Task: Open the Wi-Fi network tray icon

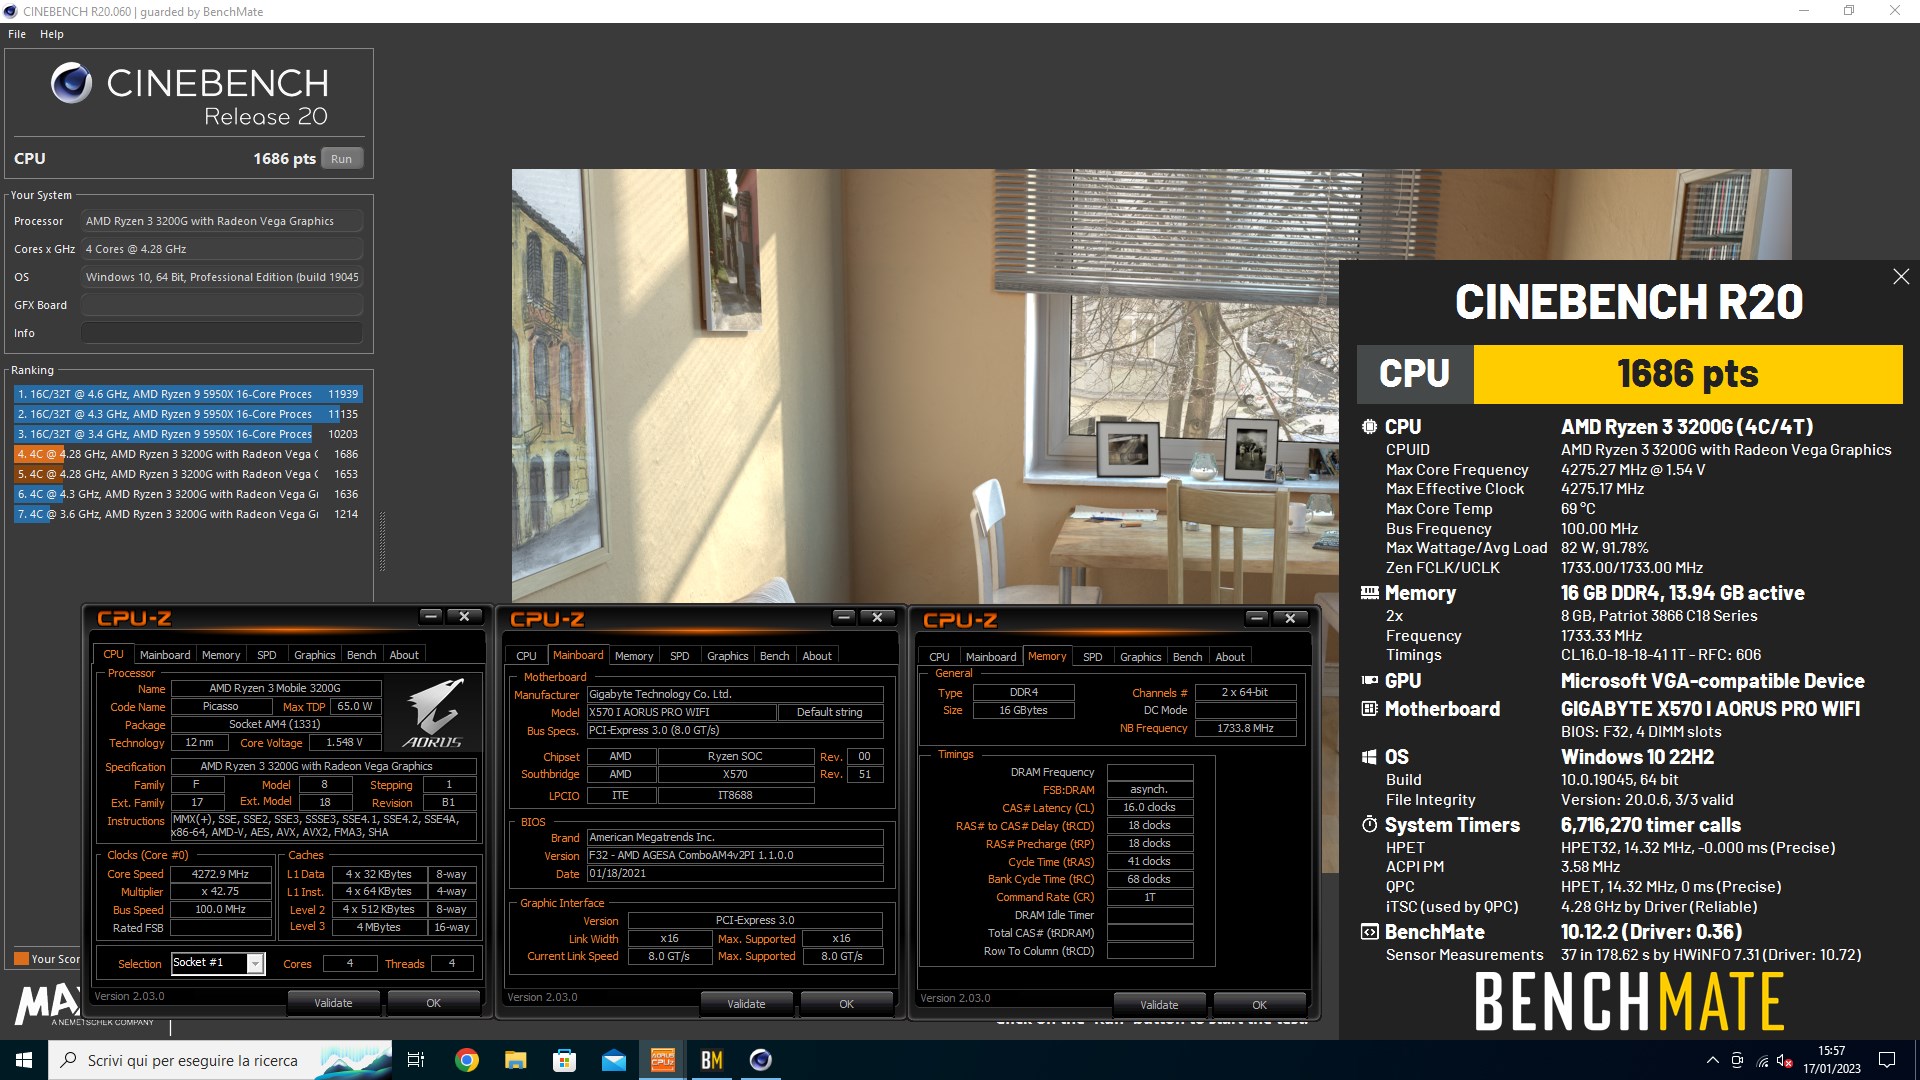Action: coord(1762,1060)
